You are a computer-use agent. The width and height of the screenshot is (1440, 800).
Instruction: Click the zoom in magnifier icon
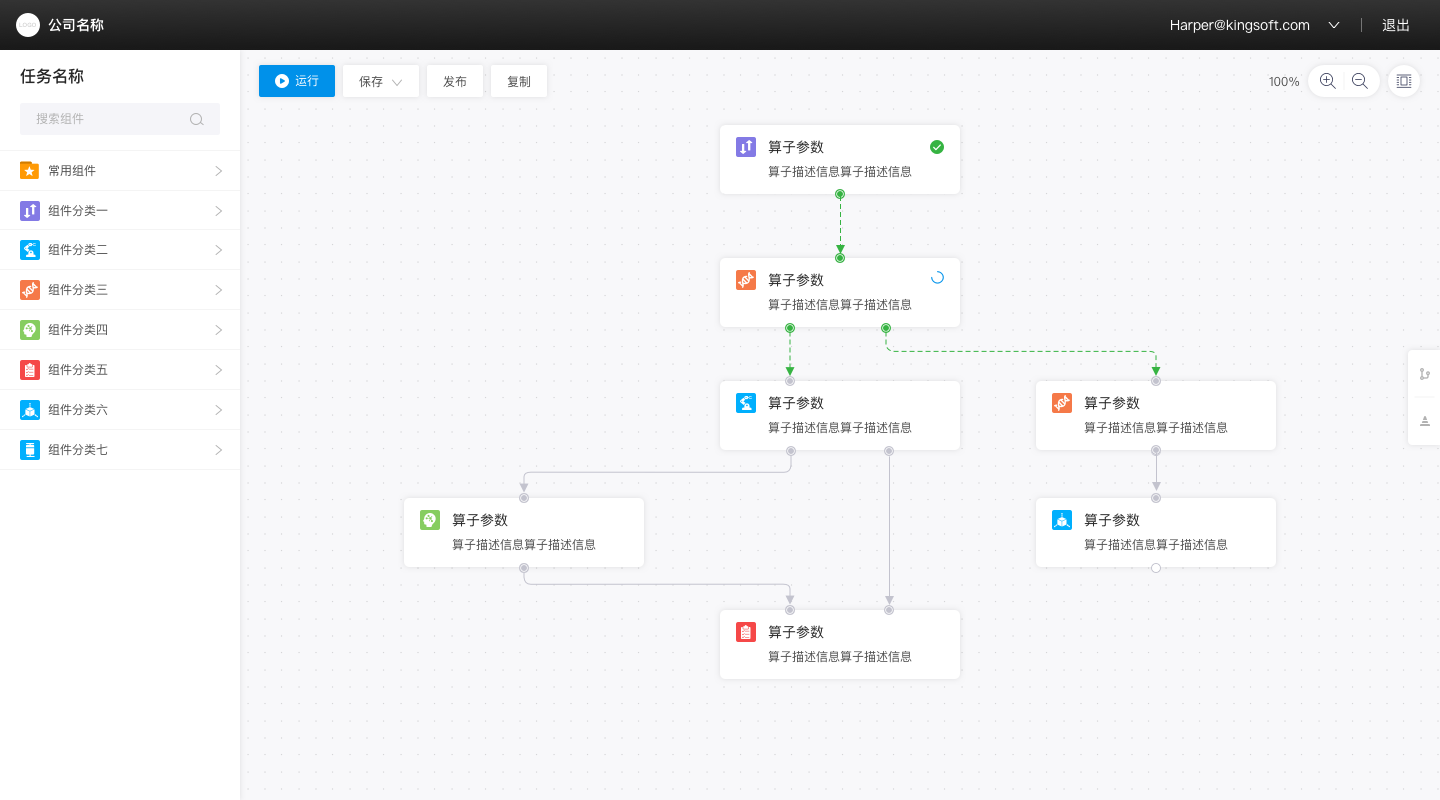(x=1327, y=81)
